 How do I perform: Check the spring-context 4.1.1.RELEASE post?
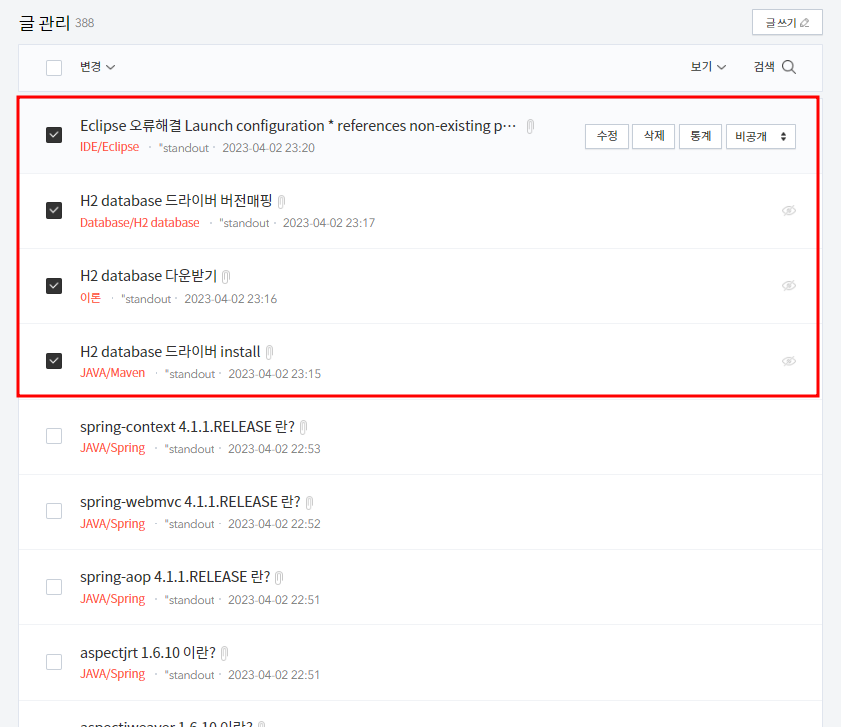54,436
